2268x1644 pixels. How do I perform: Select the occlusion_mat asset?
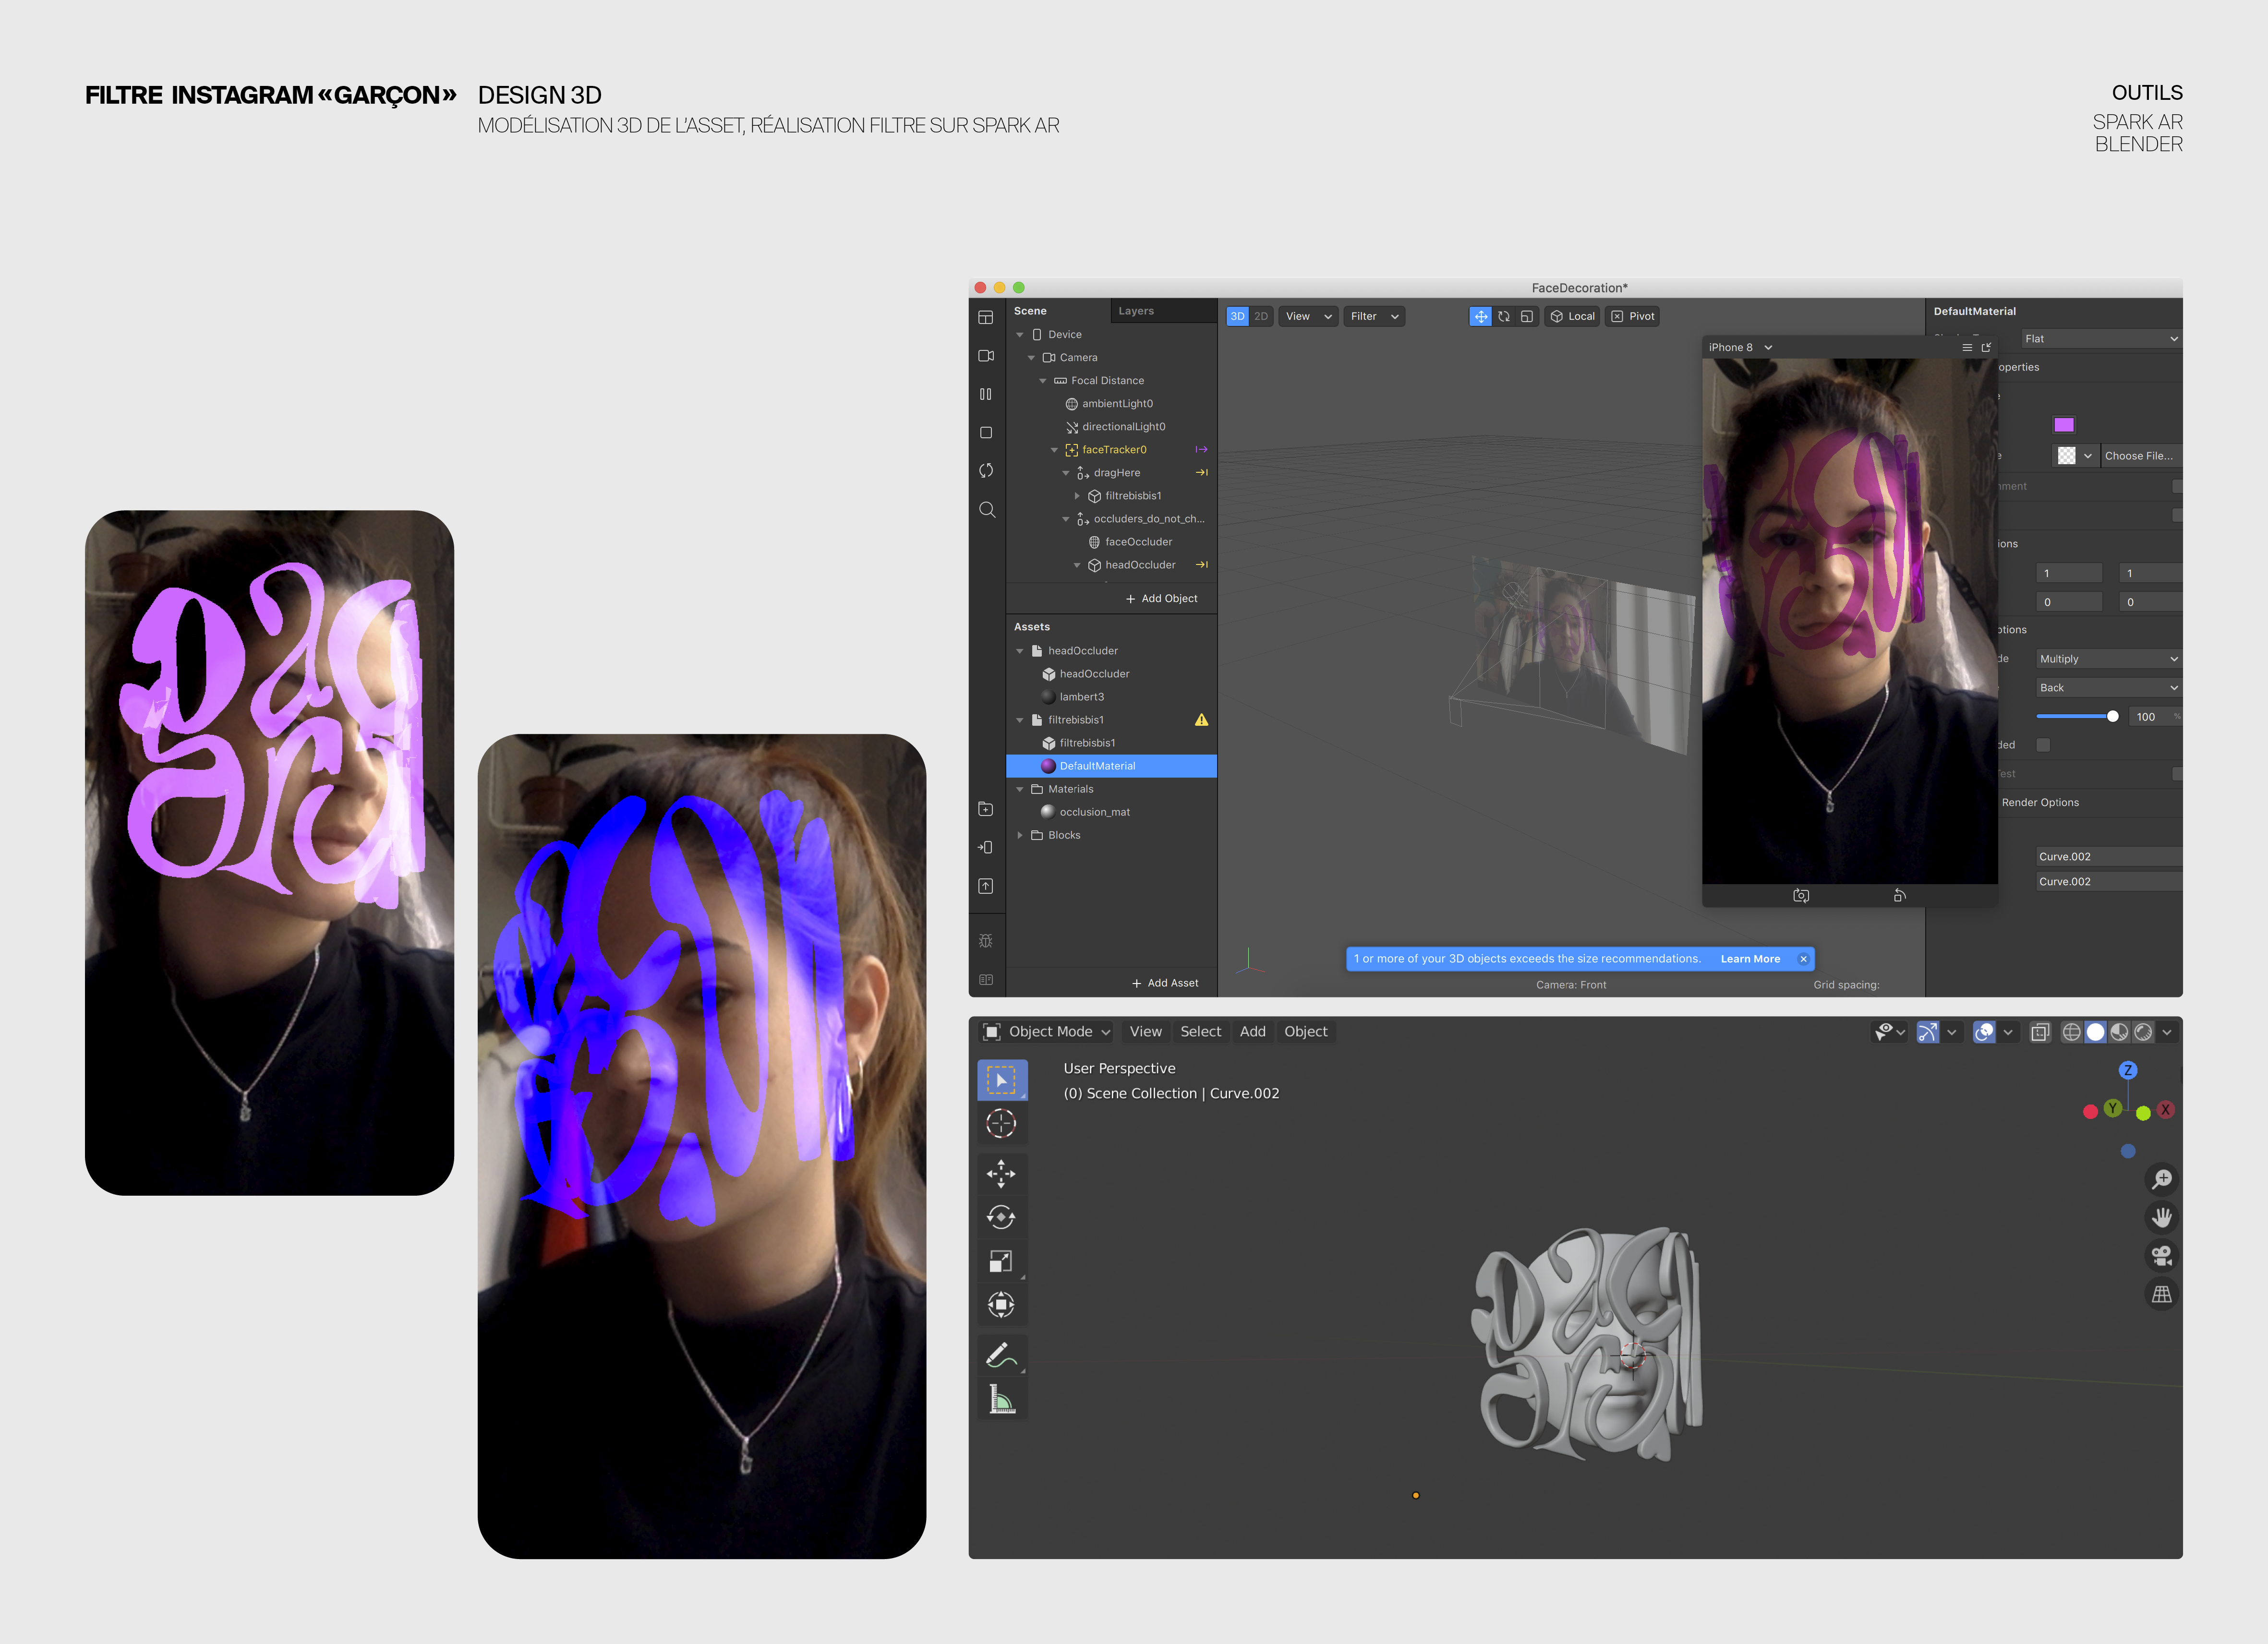pos(1094,812)
